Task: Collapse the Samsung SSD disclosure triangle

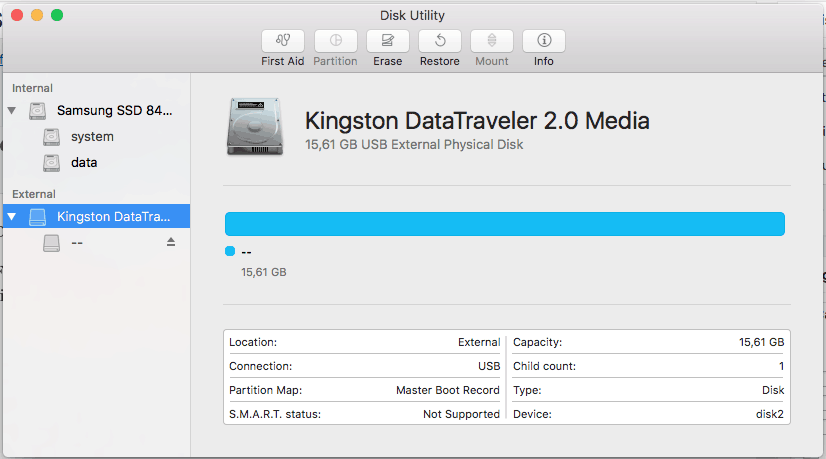Action: [12, 111]
